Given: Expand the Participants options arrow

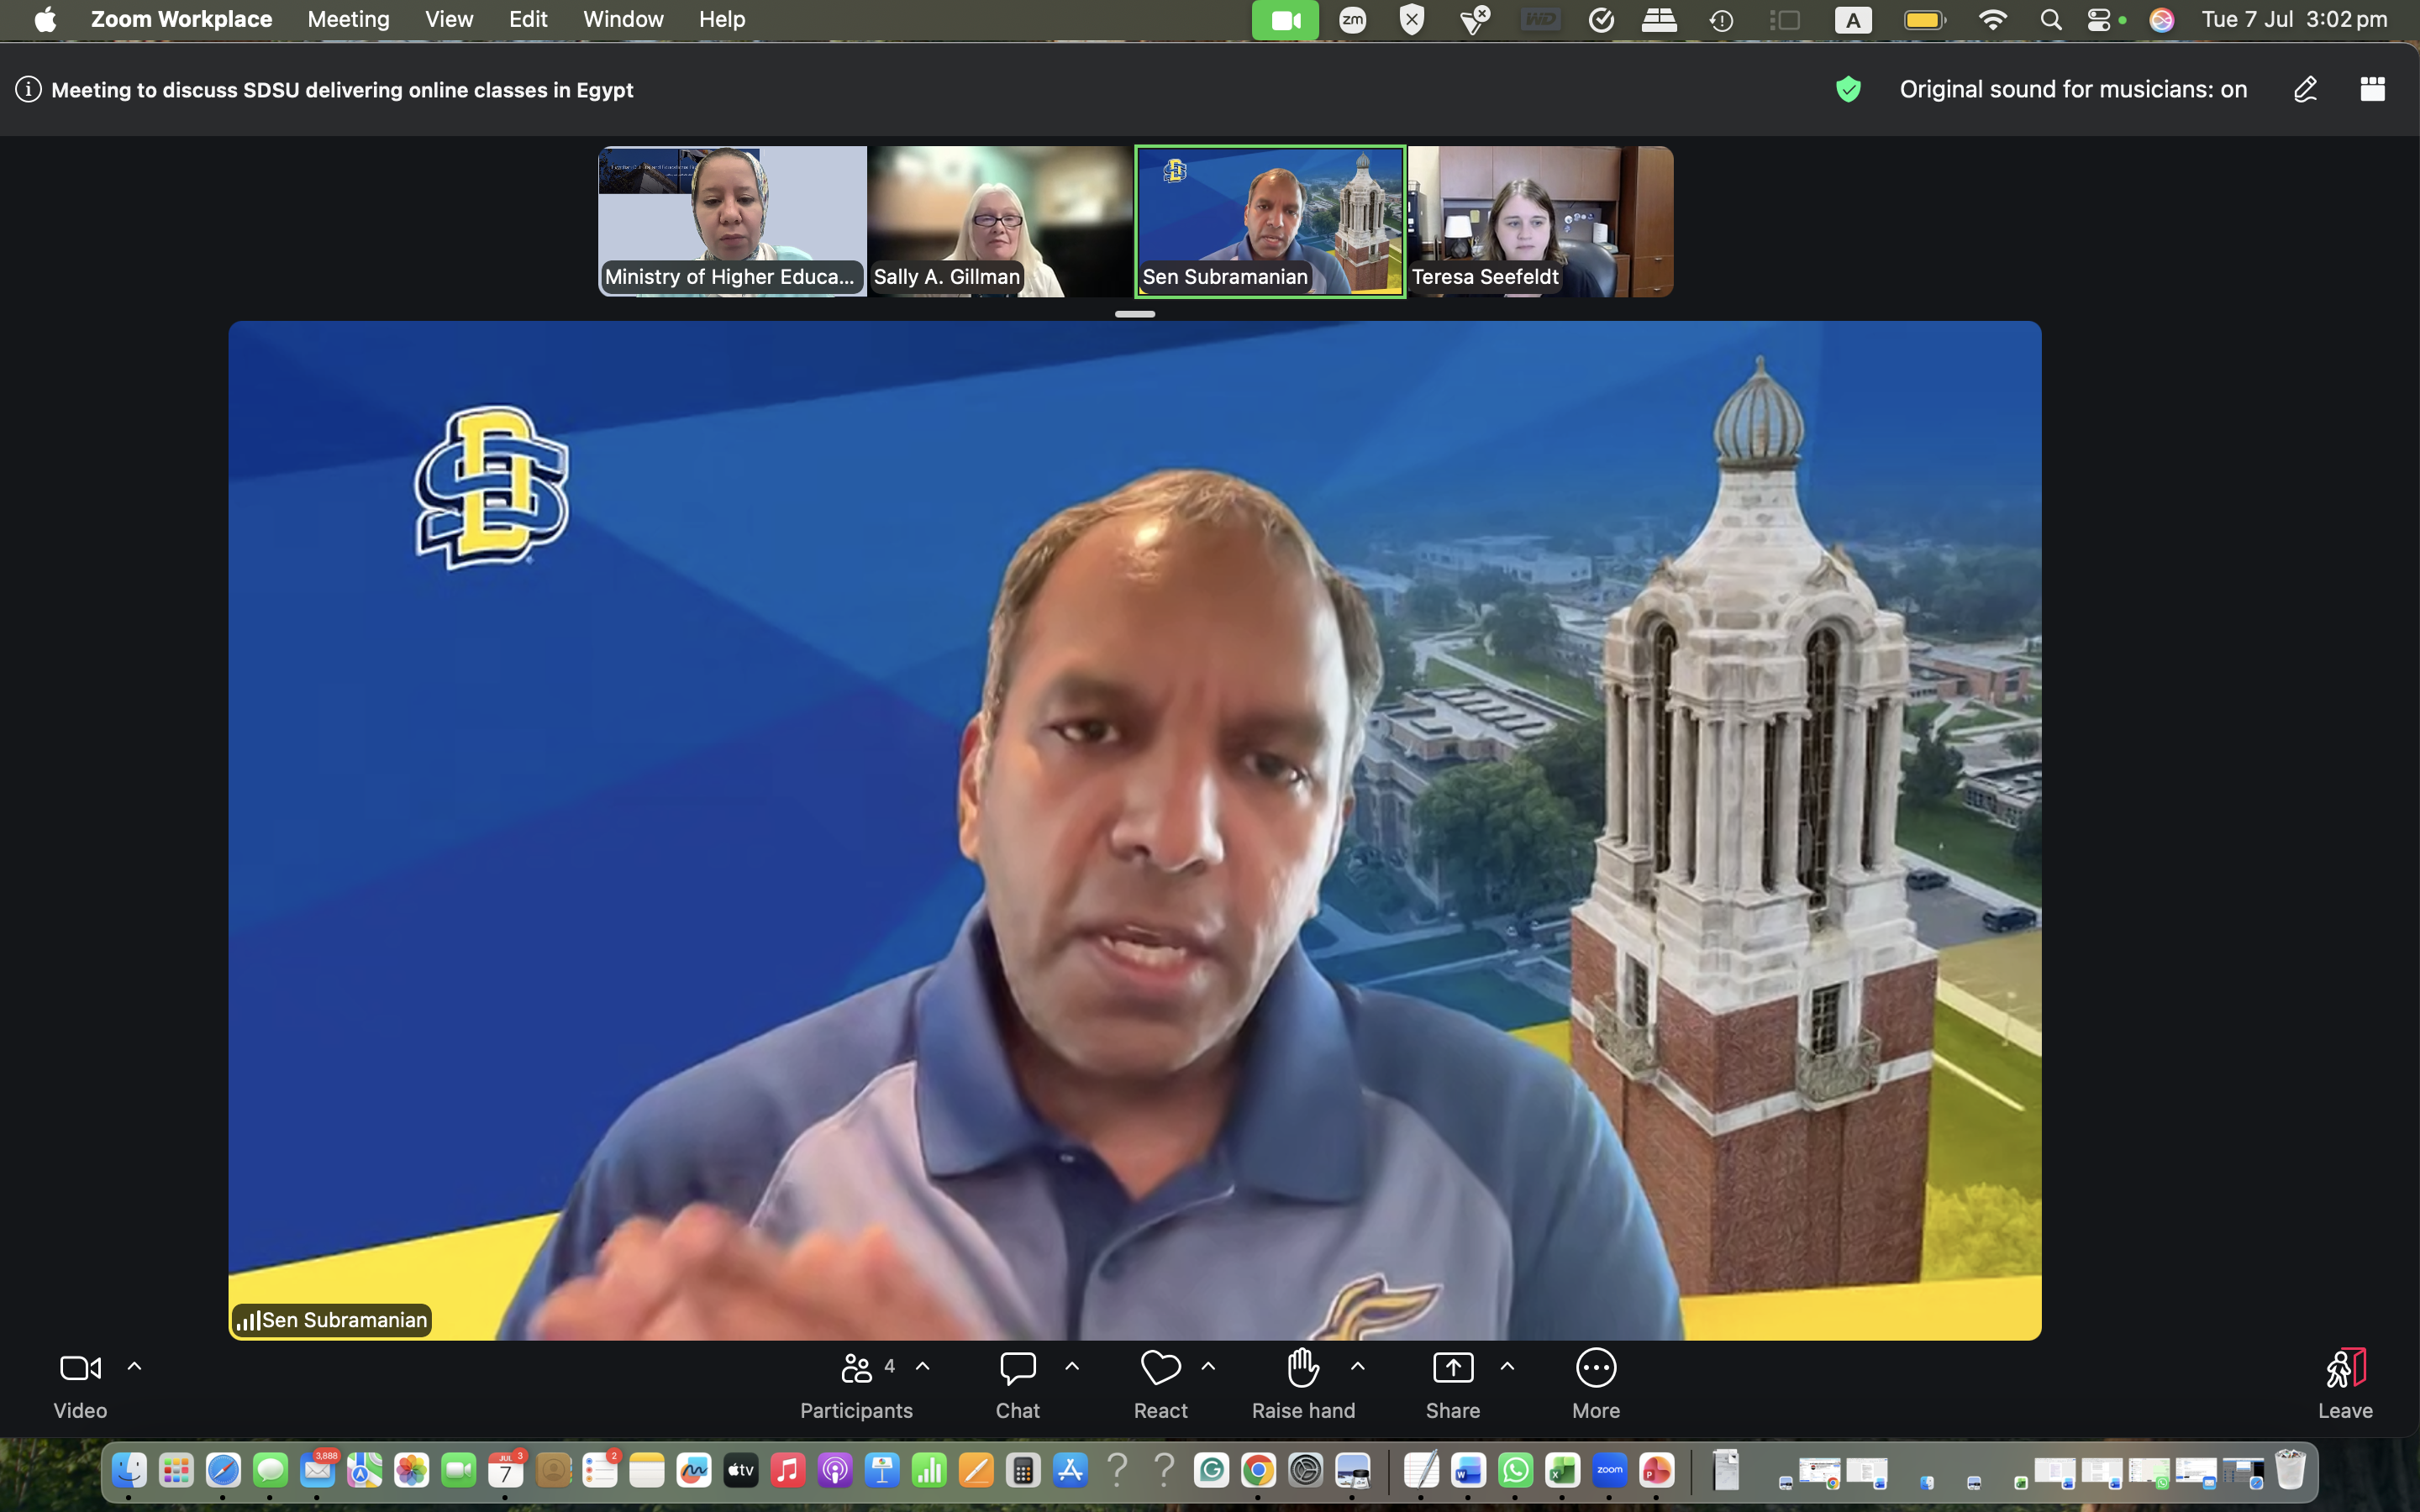Looking at the screenshot, I should [923, 1366].
